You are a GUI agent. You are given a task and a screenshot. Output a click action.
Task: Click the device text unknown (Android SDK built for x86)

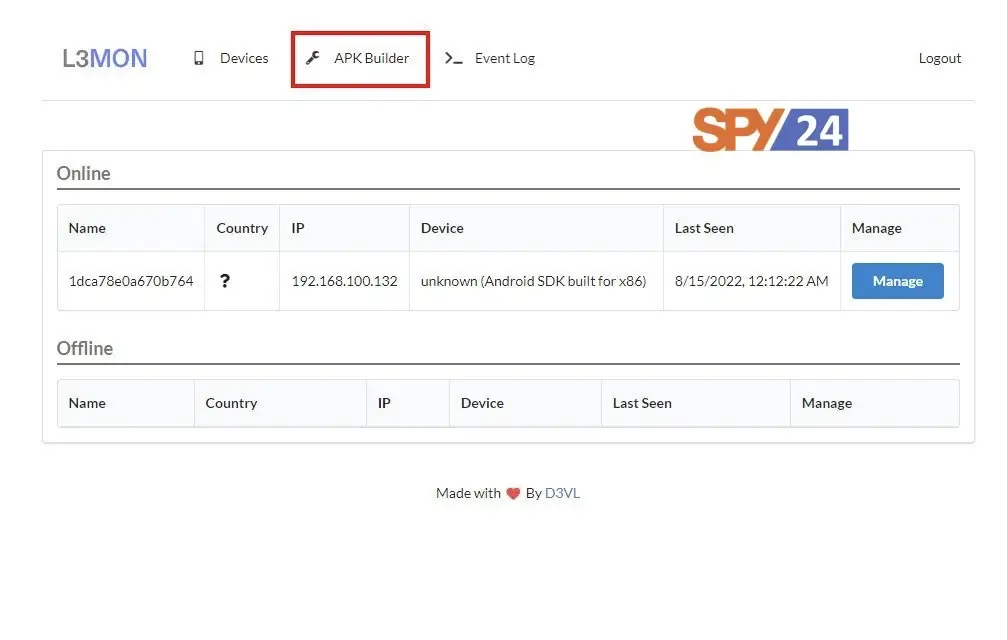pyautogui.click(x=533, y=281)
